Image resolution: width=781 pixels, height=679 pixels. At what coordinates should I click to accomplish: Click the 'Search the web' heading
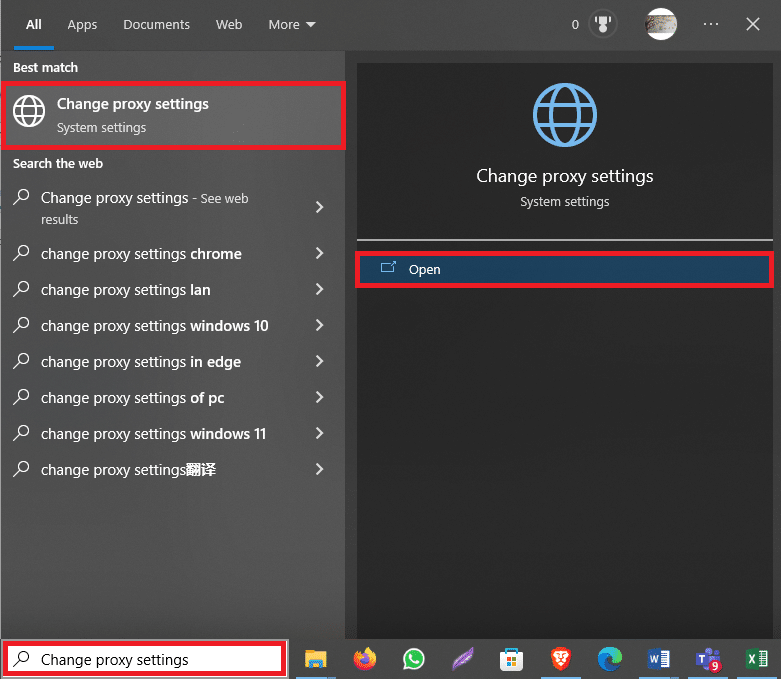click(58, 163)
